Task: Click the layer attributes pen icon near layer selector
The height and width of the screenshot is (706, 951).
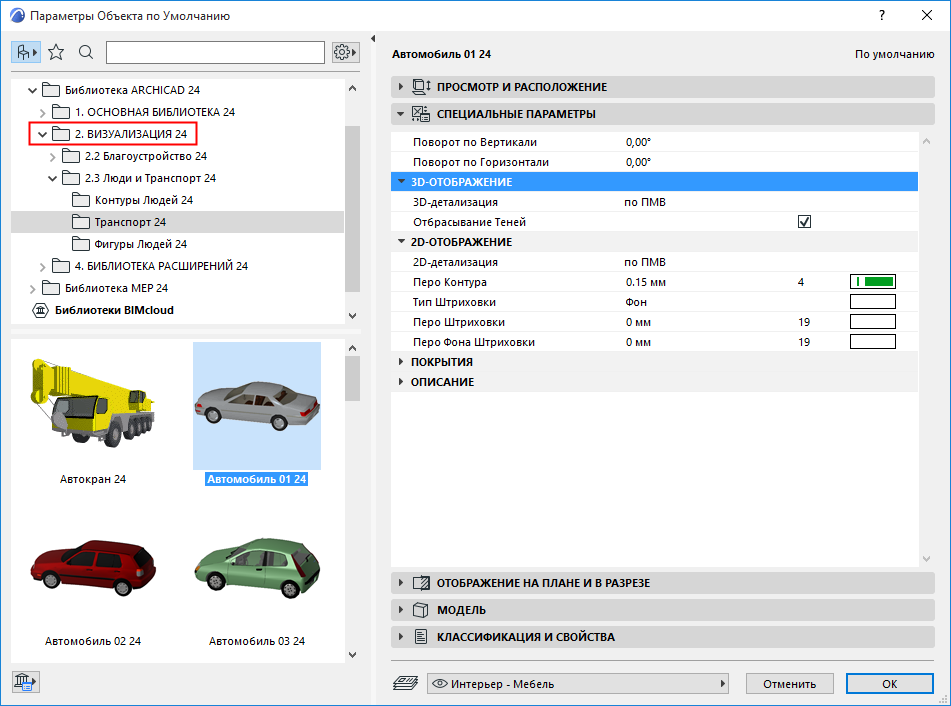Action: pos(404,683)
